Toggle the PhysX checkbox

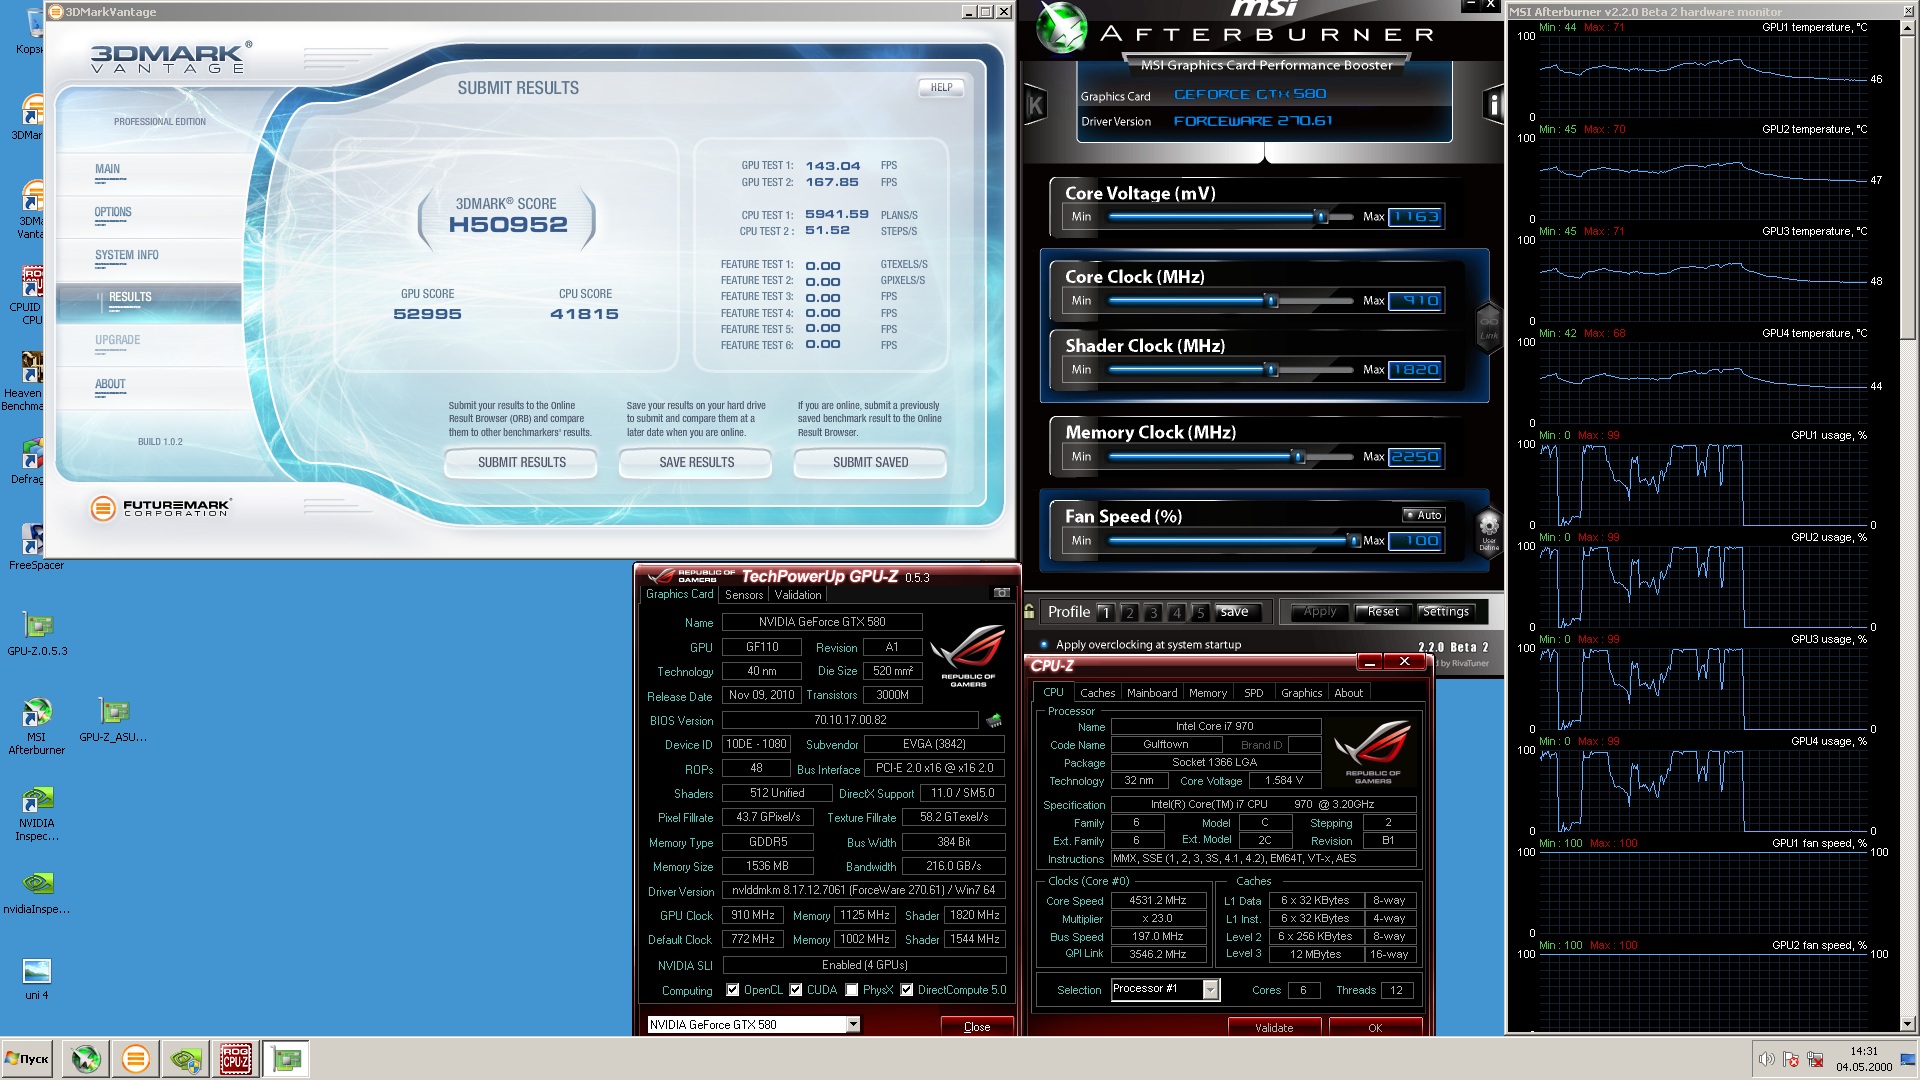coord(851,990)
